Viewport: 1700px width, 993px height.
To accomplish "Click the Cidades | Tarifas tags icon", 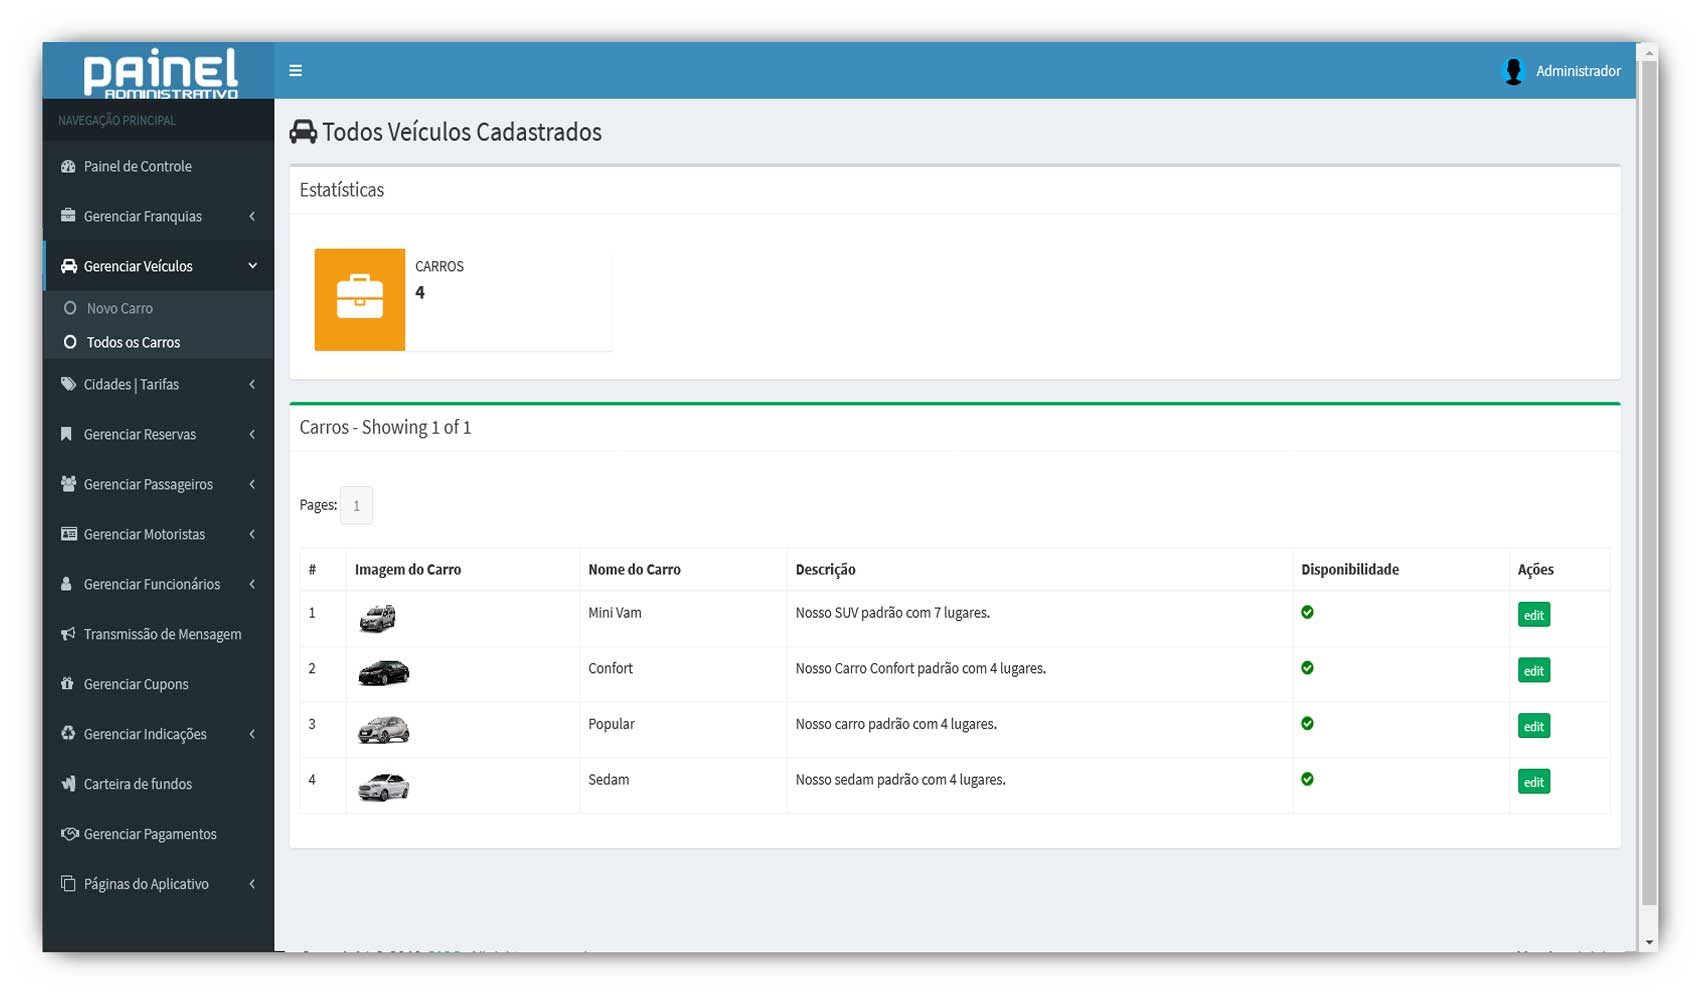I will click(x=68, y=384).
